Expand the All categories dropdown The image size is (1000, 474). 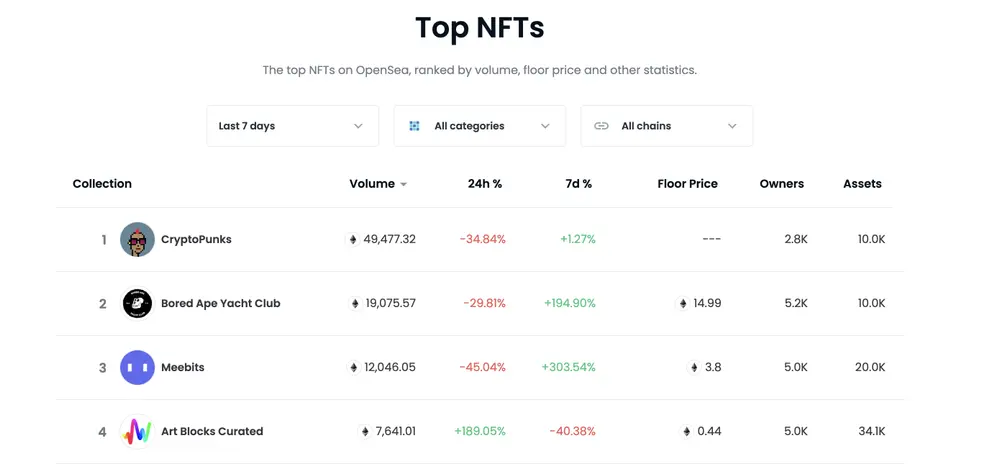click(x=479, y=126)
